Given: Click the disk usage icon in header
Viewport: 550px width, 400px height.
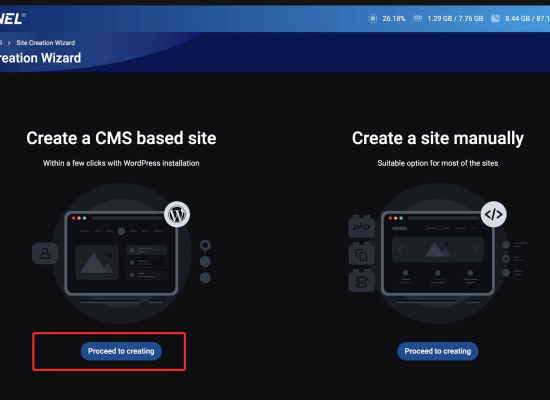Looking at the screenshot, I should [495, 18].
